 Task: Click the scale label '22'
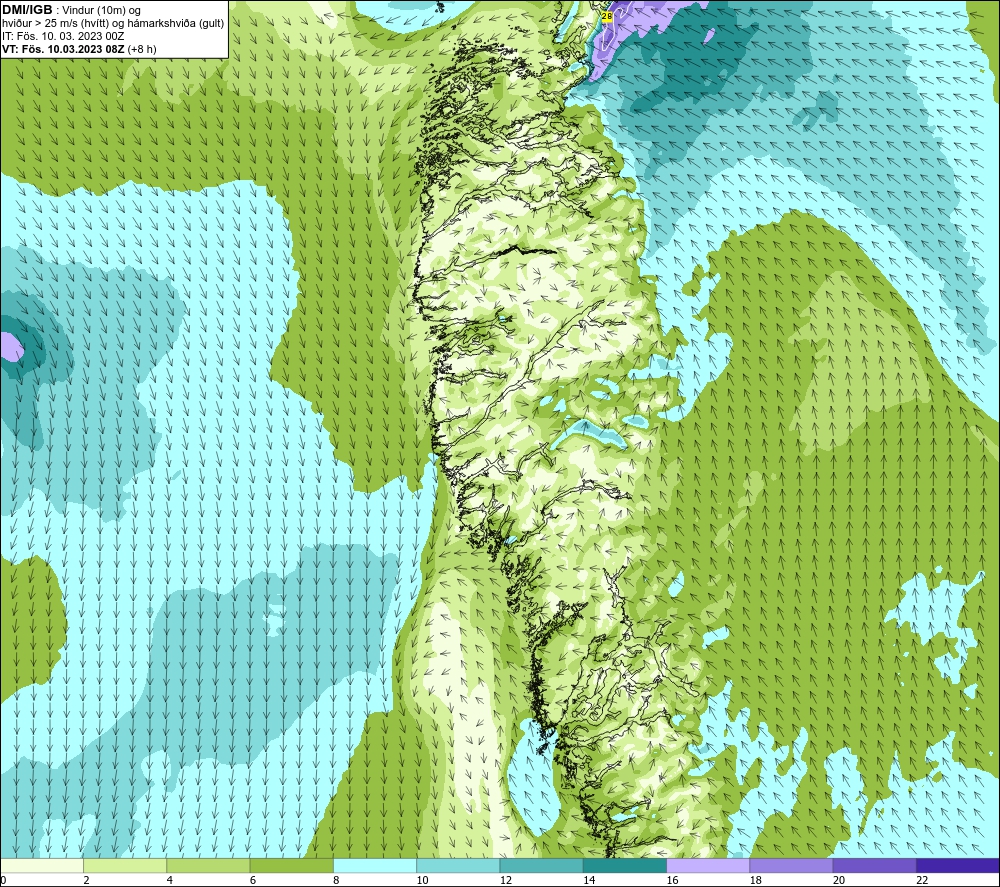[922, 881]
